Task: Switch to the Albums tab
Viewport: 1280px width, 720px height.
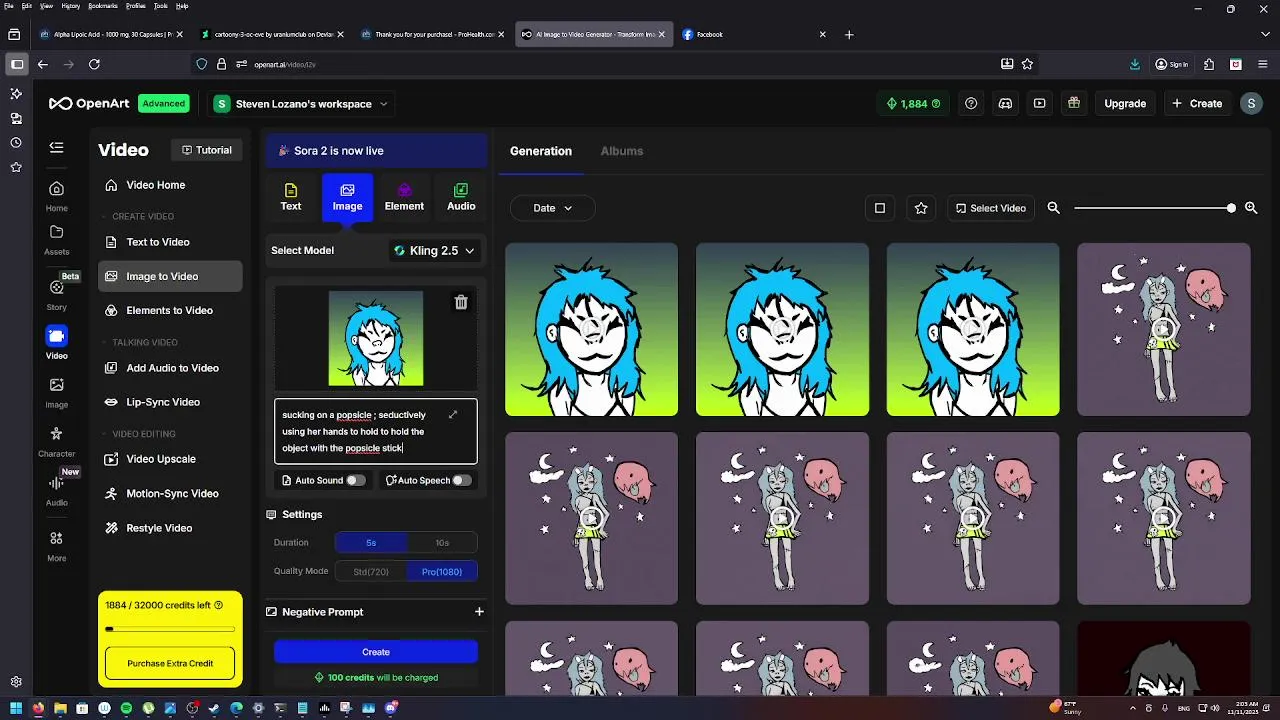Action: click(x=622, y=151)
